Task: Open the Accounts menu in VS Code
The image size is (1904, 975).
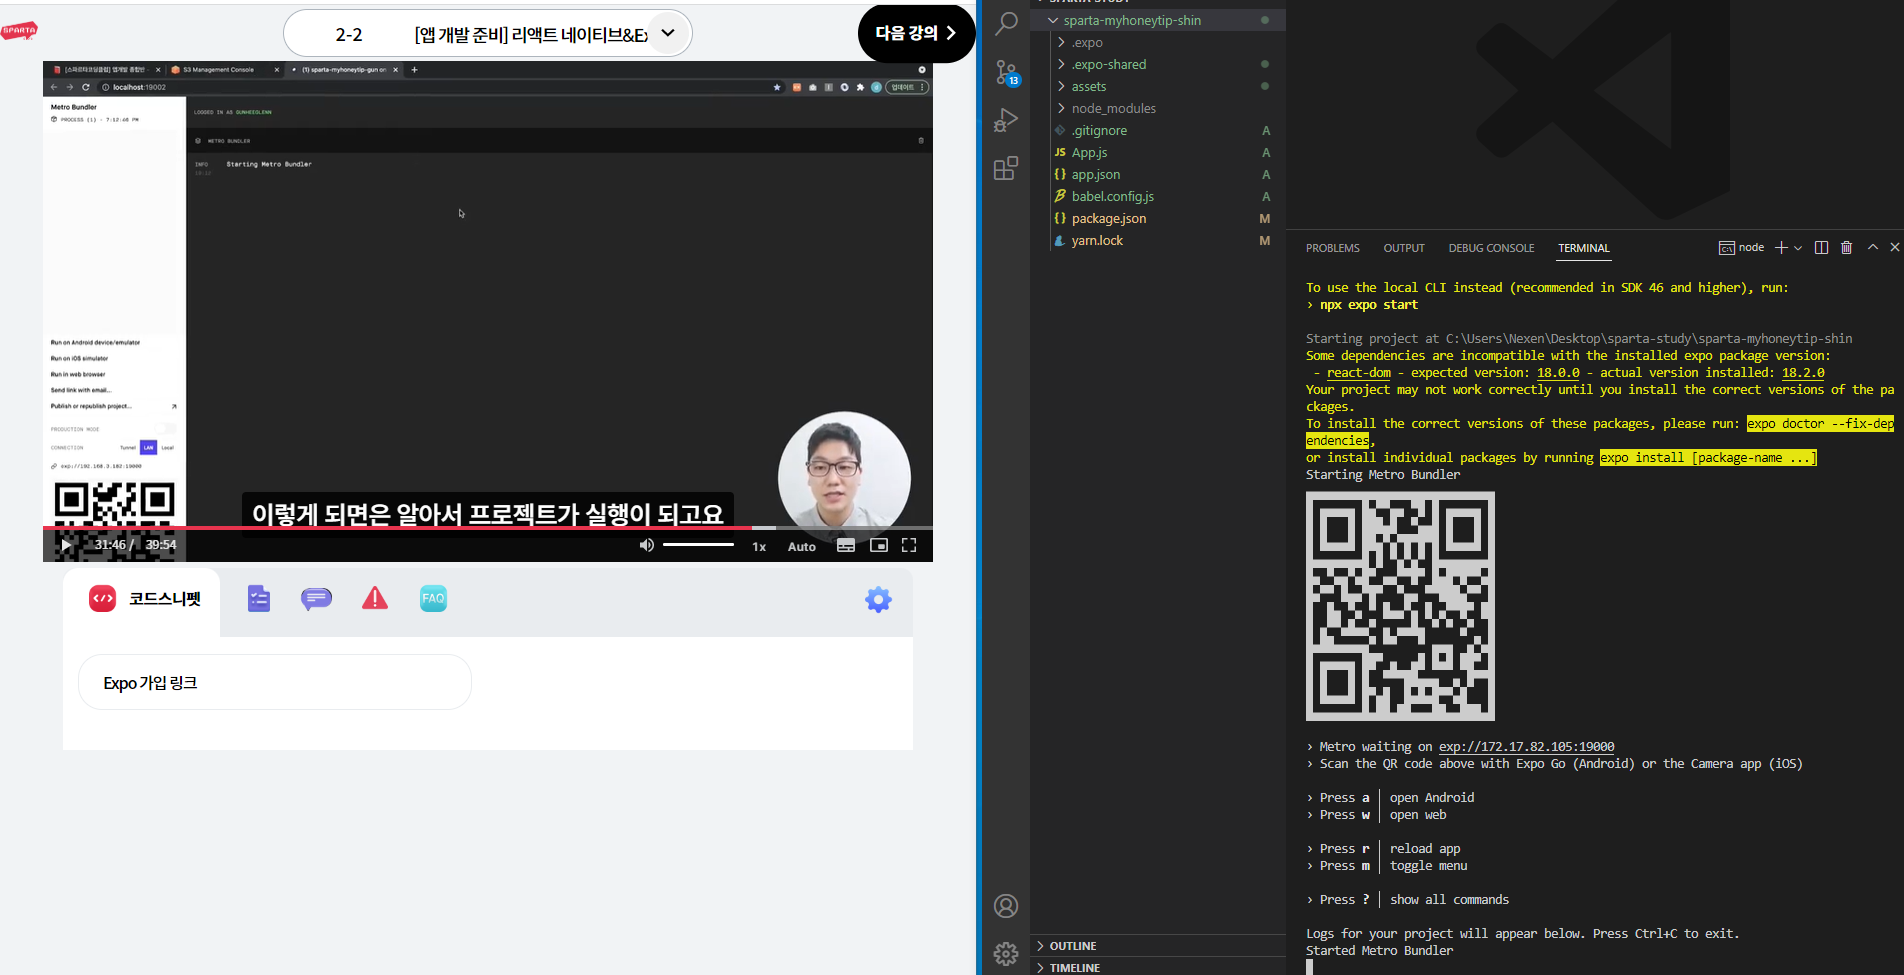Action: (1006, 906)
